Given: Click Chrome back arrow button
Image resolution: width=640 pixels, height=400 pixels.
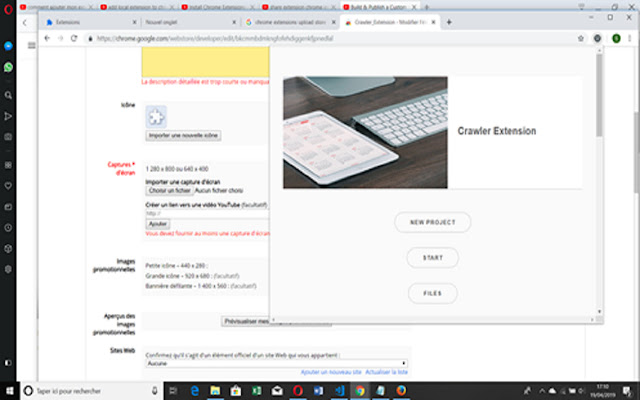Looking at the screenshot, I should click(x=47, y=38).
